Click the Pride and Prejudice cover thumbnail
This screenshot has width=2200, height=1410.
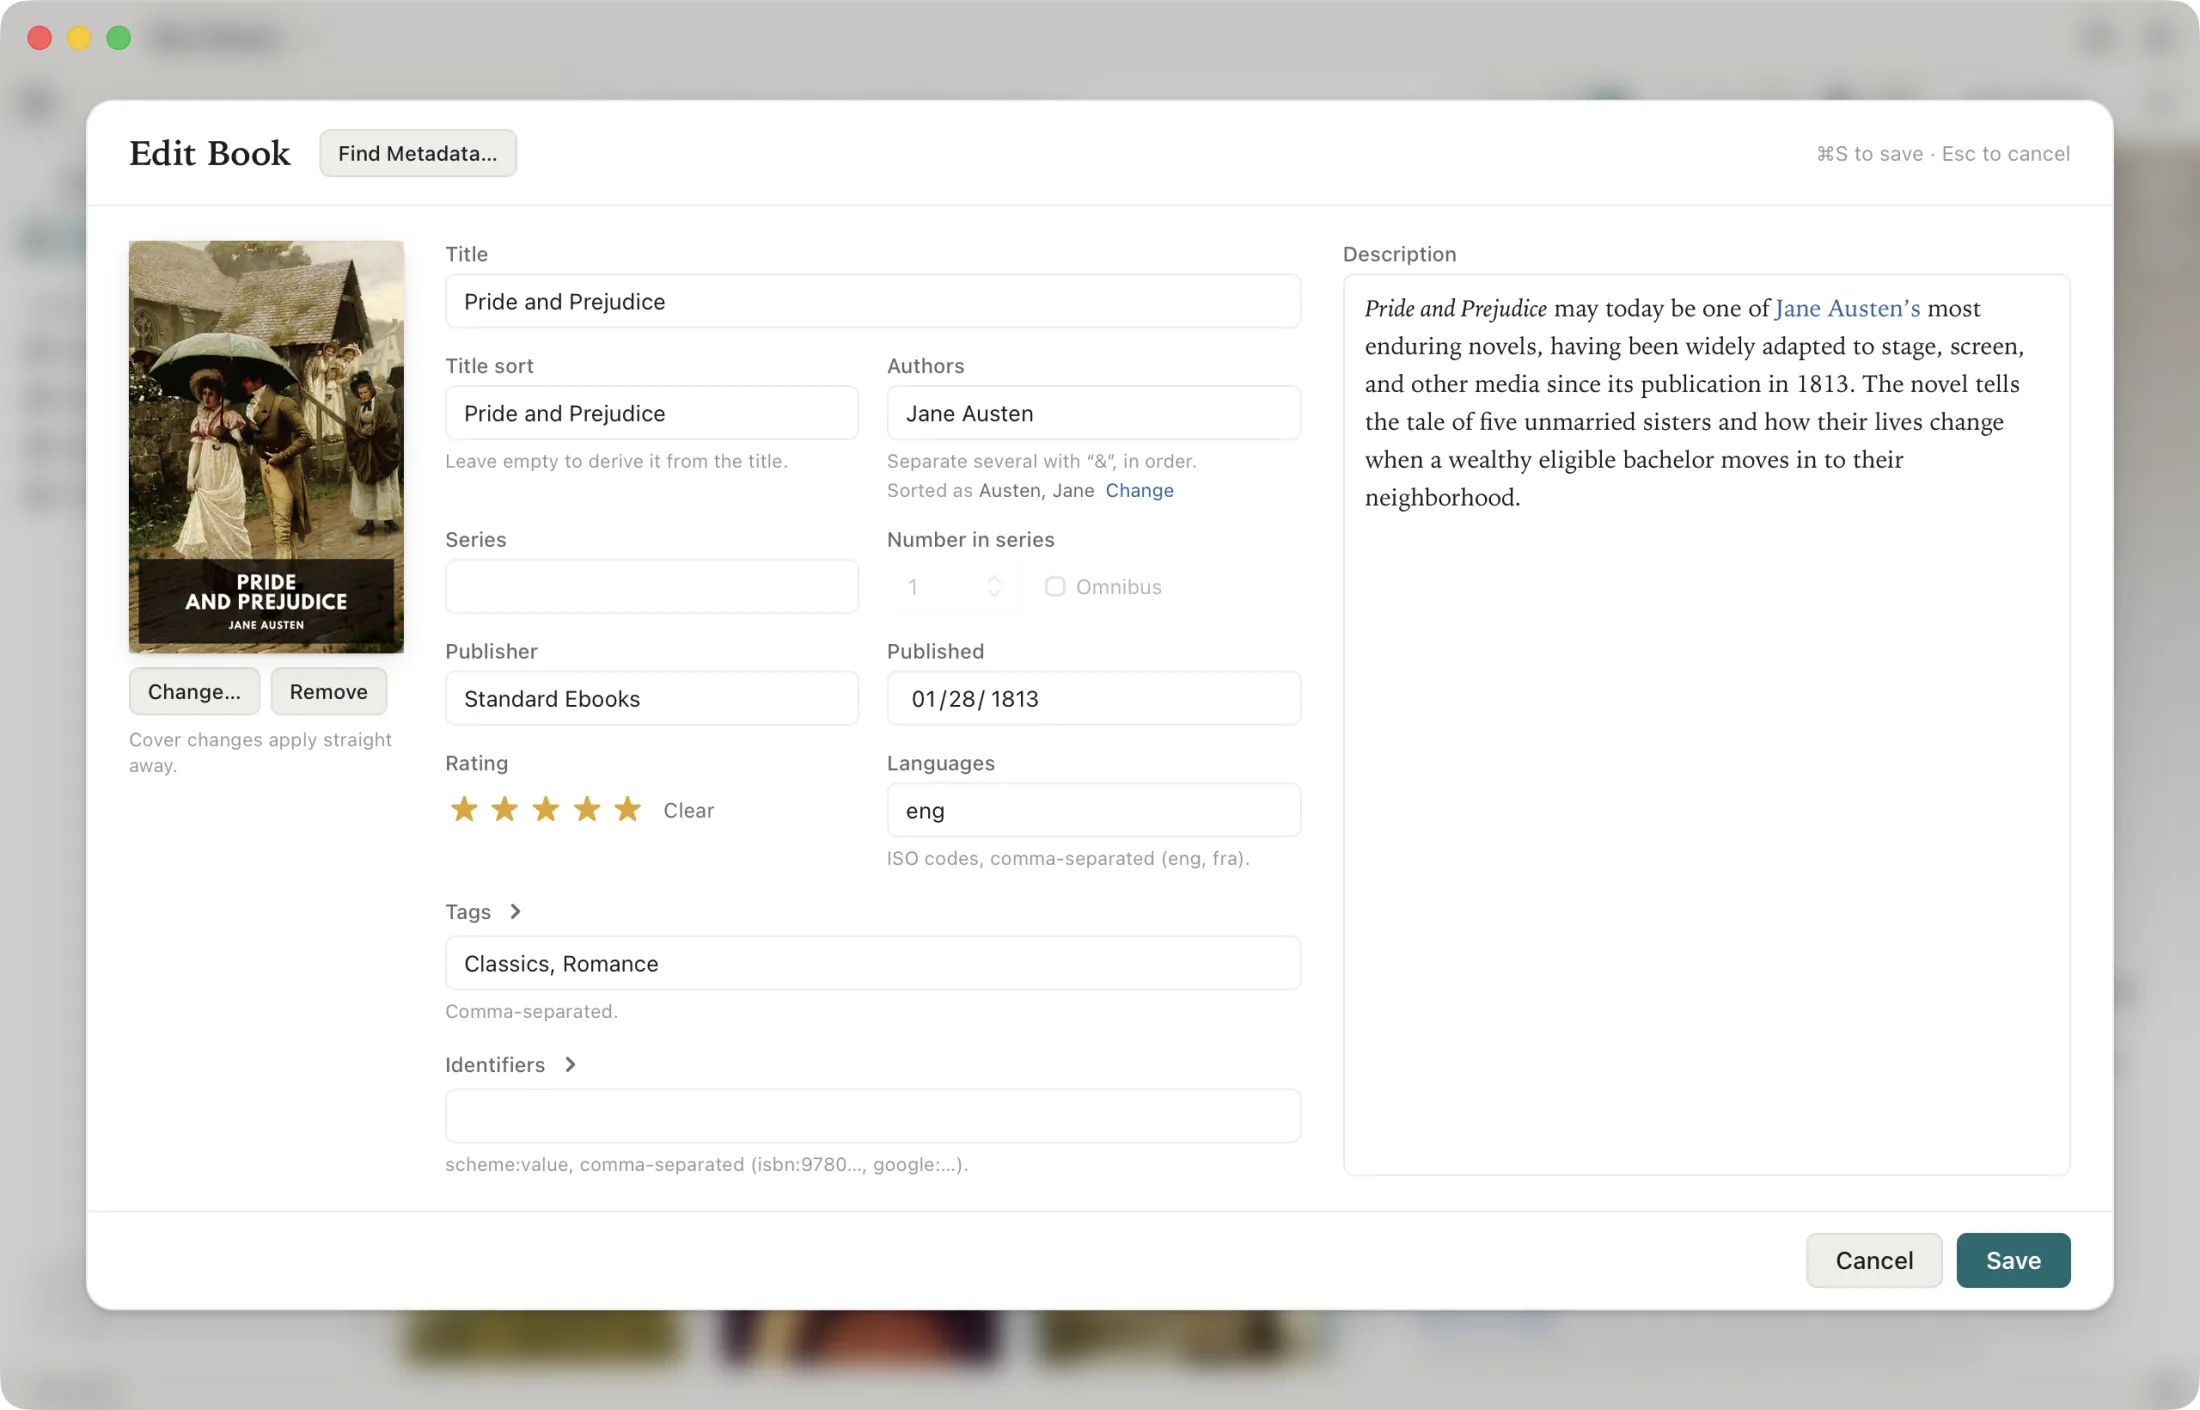pos(266,447)
